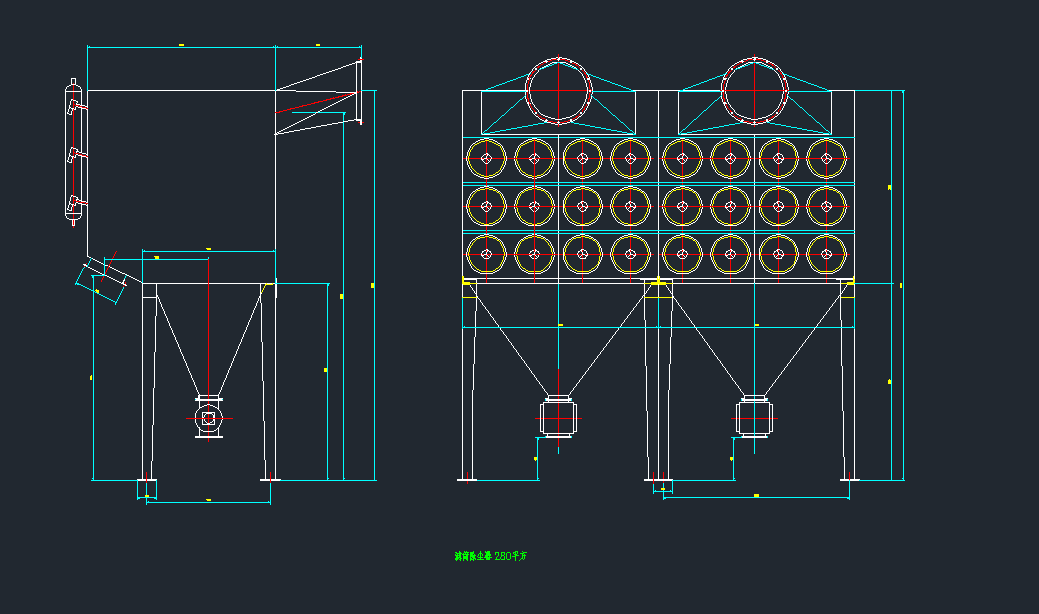The height and width of the screenshot is (614, 1039).
Task: Click the left hopper cone in front view
Action: point(558,340)
